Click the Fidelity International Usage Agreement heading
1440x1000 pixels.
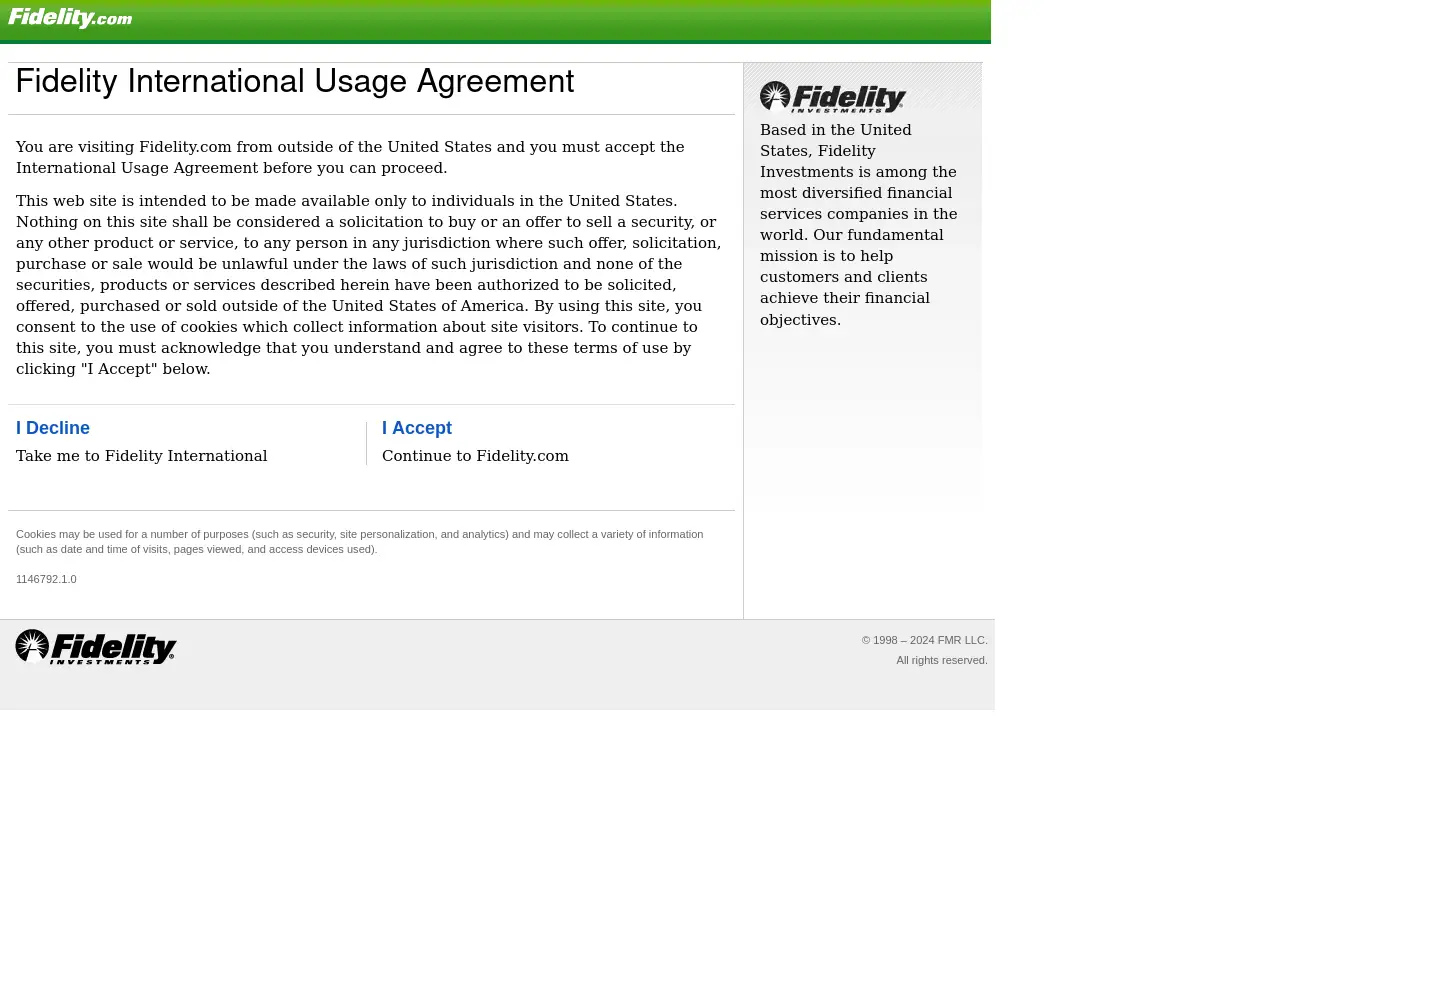click(295, 81)
